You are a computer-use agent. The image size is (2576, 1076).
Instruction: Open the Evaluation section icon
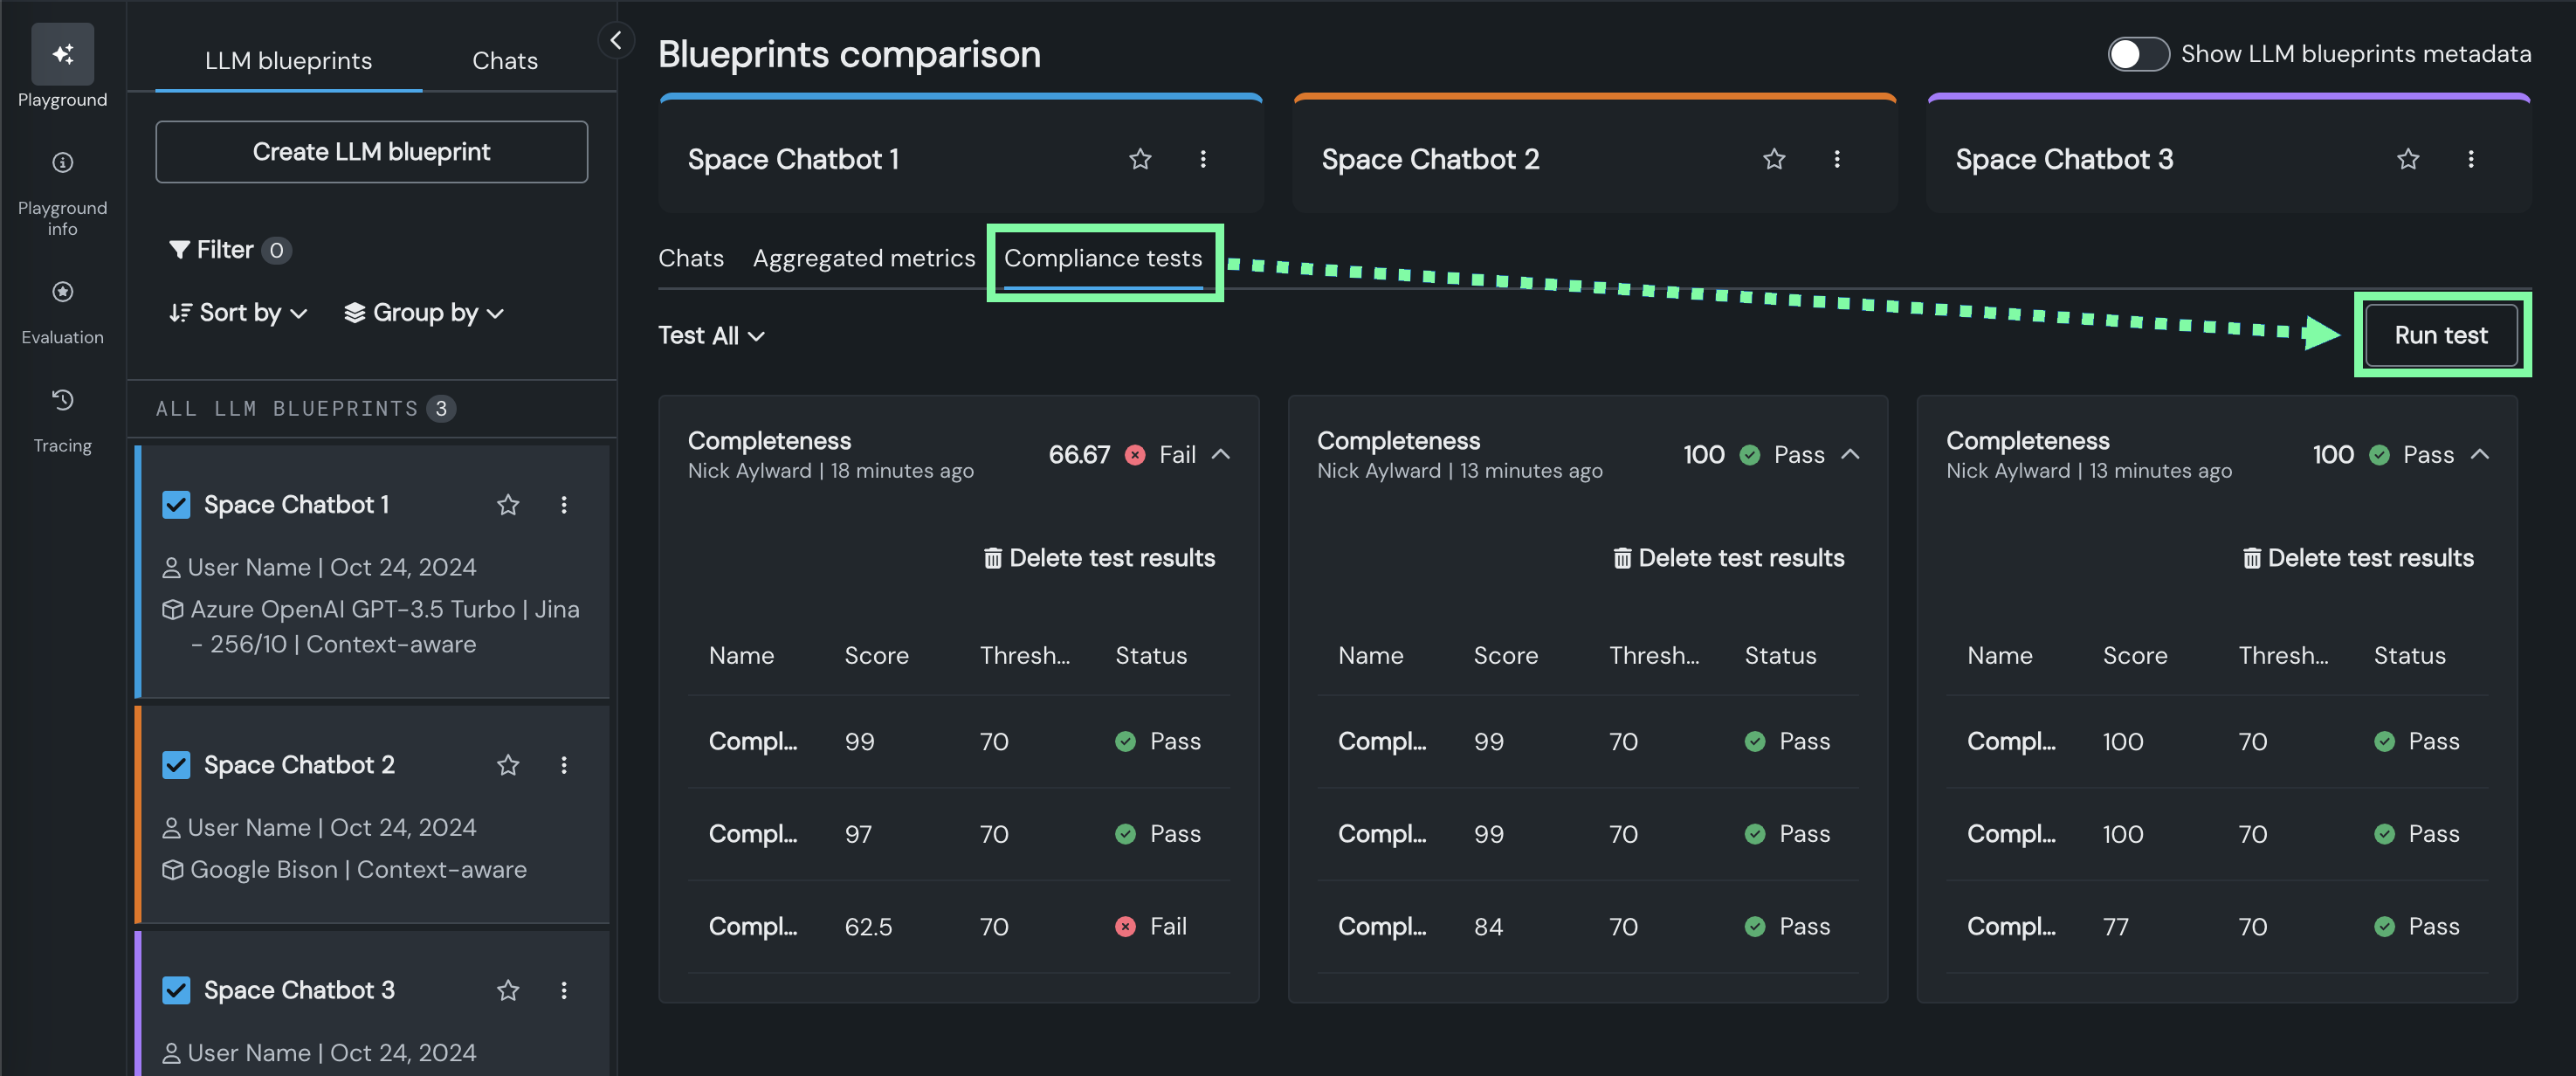[62, 292]
